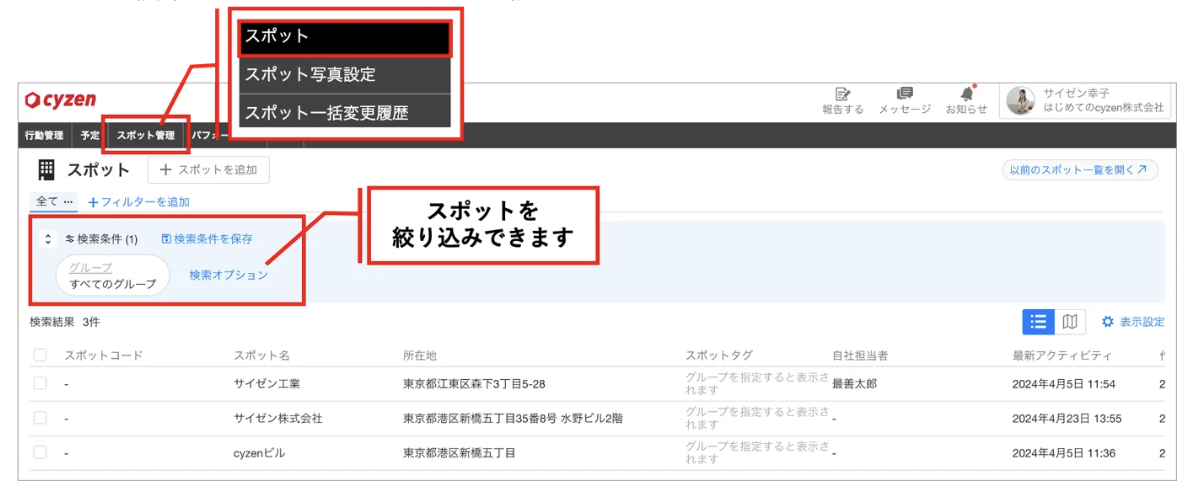Image resolution: width=1190 pixels, height=492 pixels.
Task: Open the グループ すべてのグループ selector
Action: tap(112, 276)
